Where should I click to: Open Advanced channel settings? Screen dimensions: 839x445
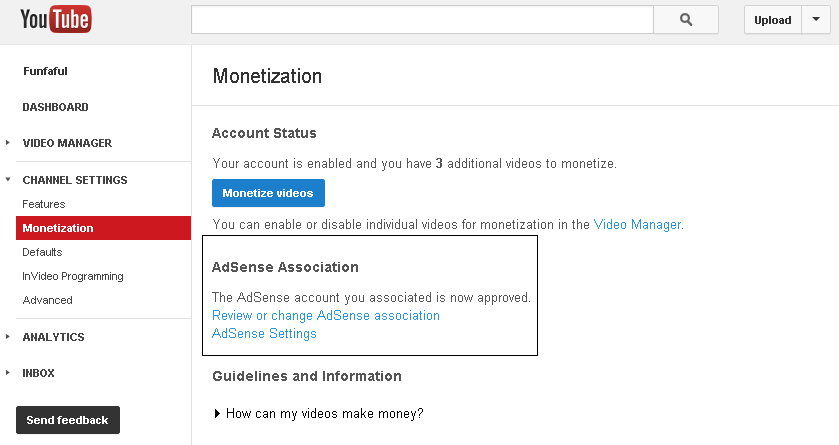tap(47, 300)
